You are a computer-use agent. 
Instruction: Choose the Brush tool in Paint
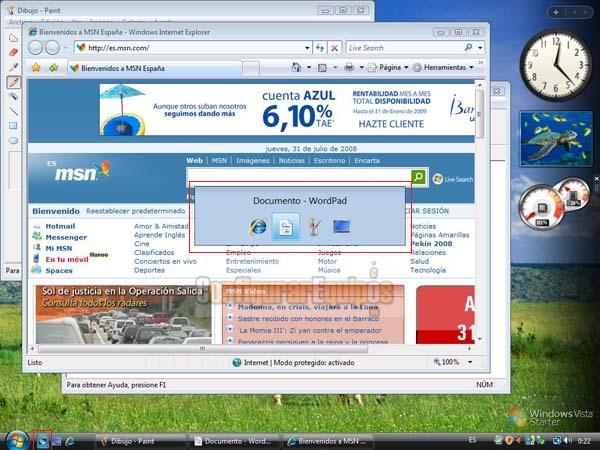(x=13, y=96)
